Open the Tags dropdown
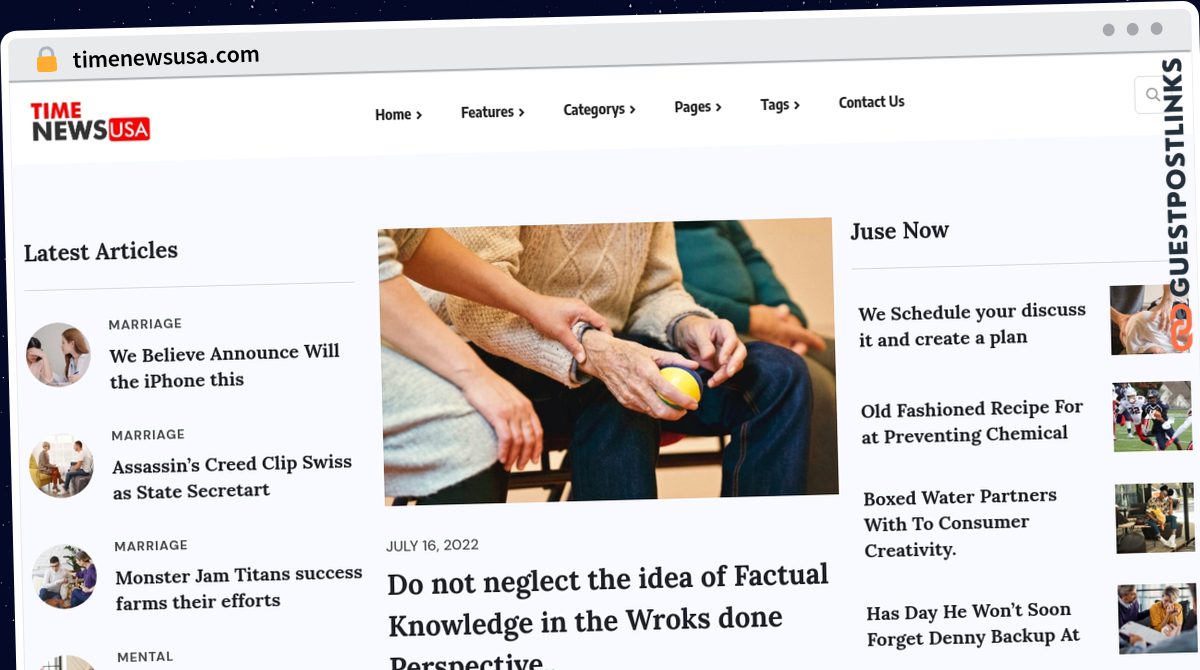Screen dimensions: 1200x670 point(780,104)
